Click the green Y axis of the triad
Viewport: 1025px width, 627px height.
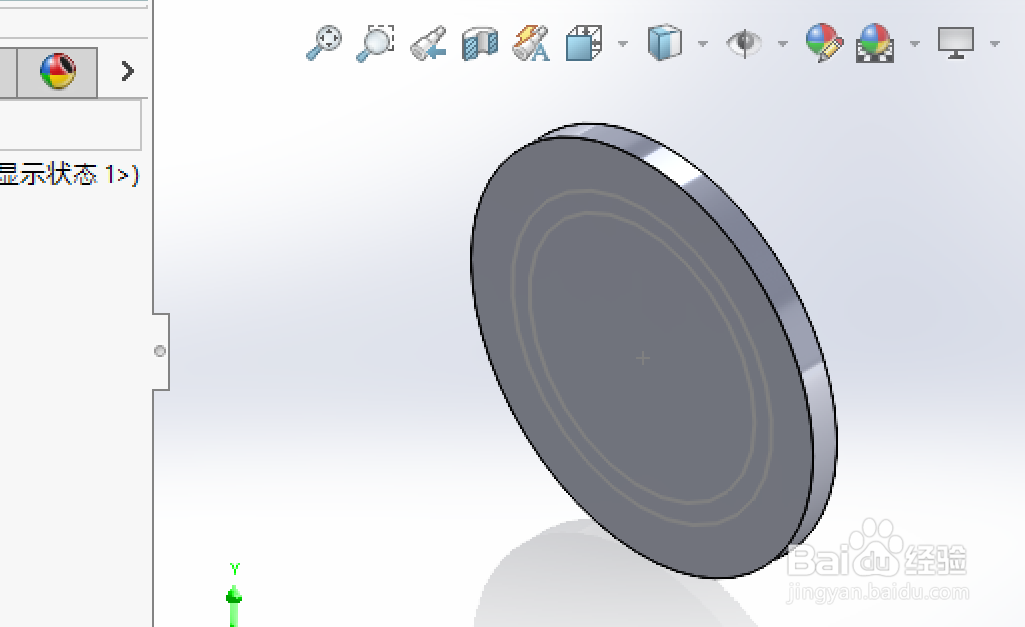[x=234, y=598]
